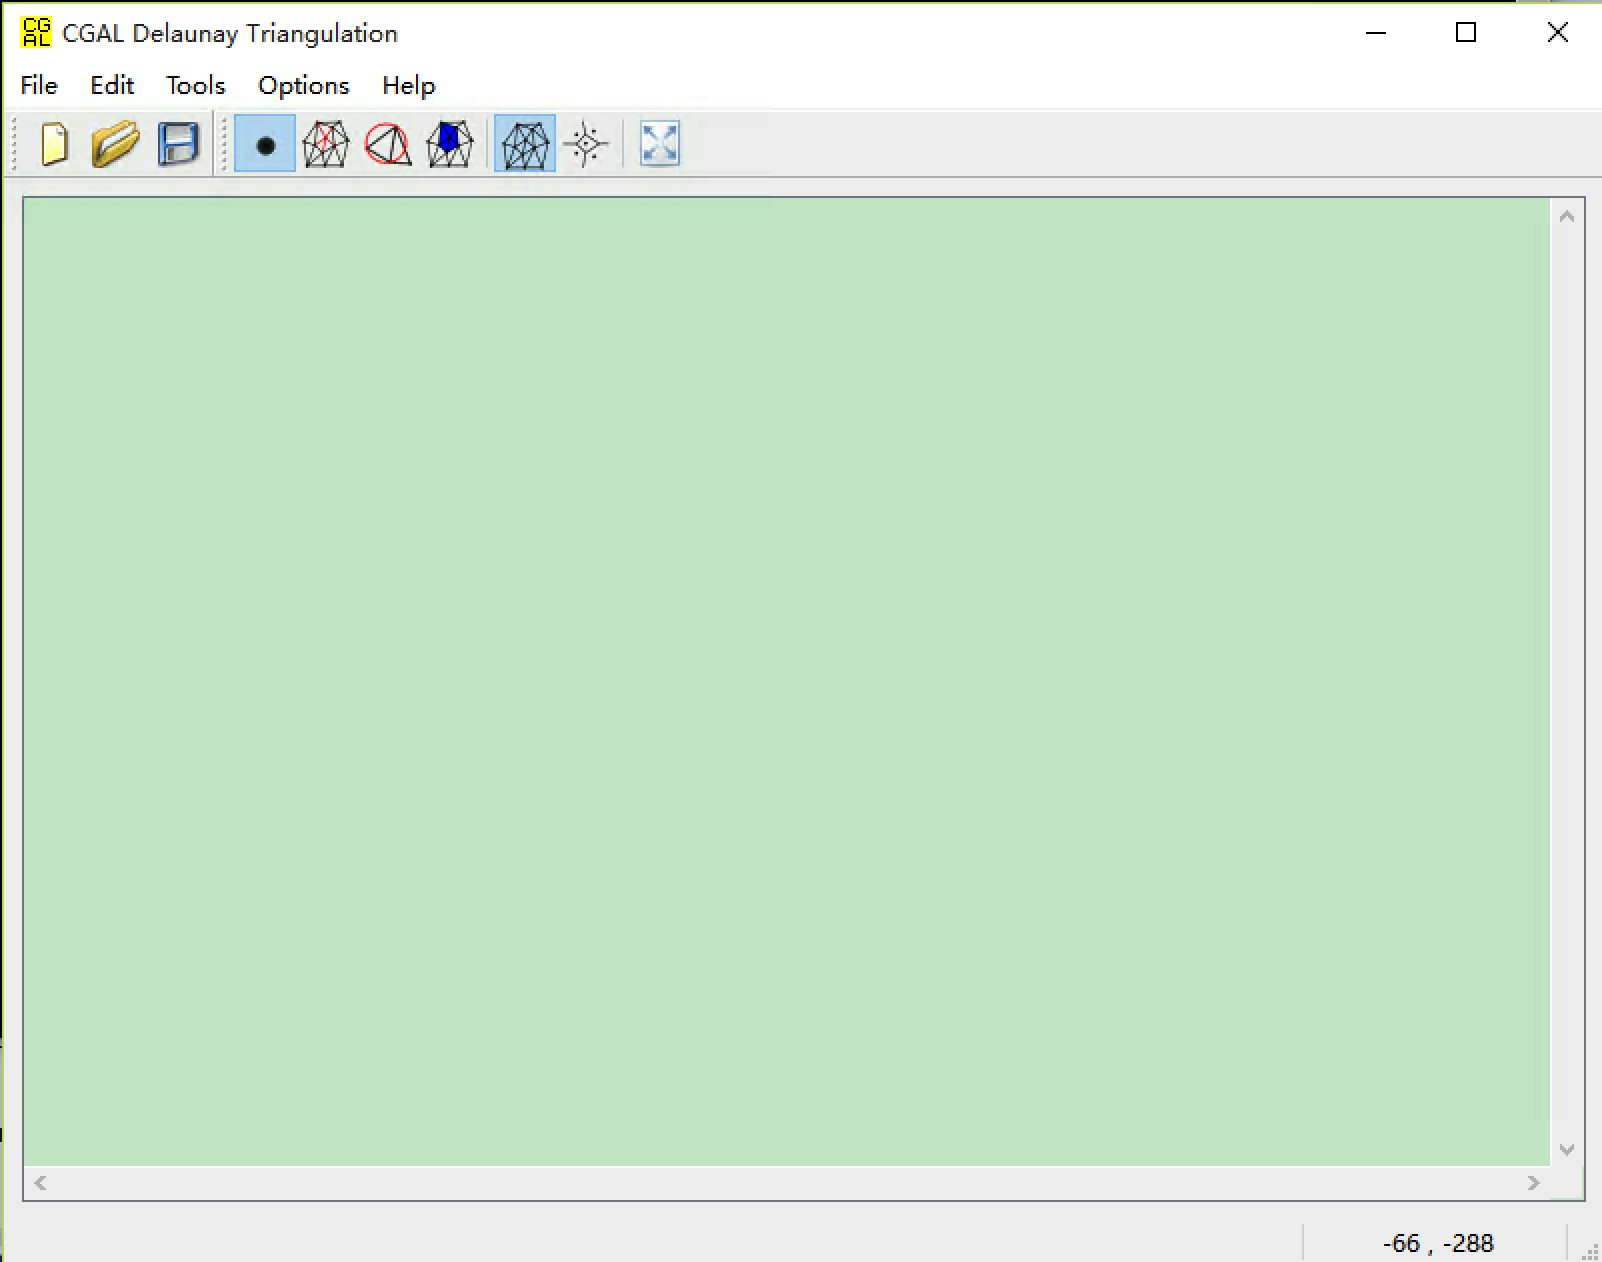Enable the Show Conflict Zone blue face tool
1602x1262 pixels.
(x=450, y=144)
